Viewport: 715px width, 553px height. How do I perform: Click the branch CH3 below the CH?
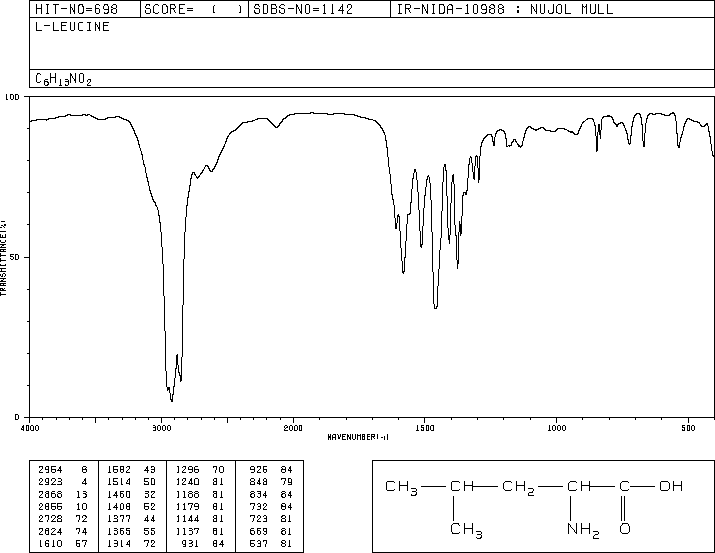coord(466,530)
